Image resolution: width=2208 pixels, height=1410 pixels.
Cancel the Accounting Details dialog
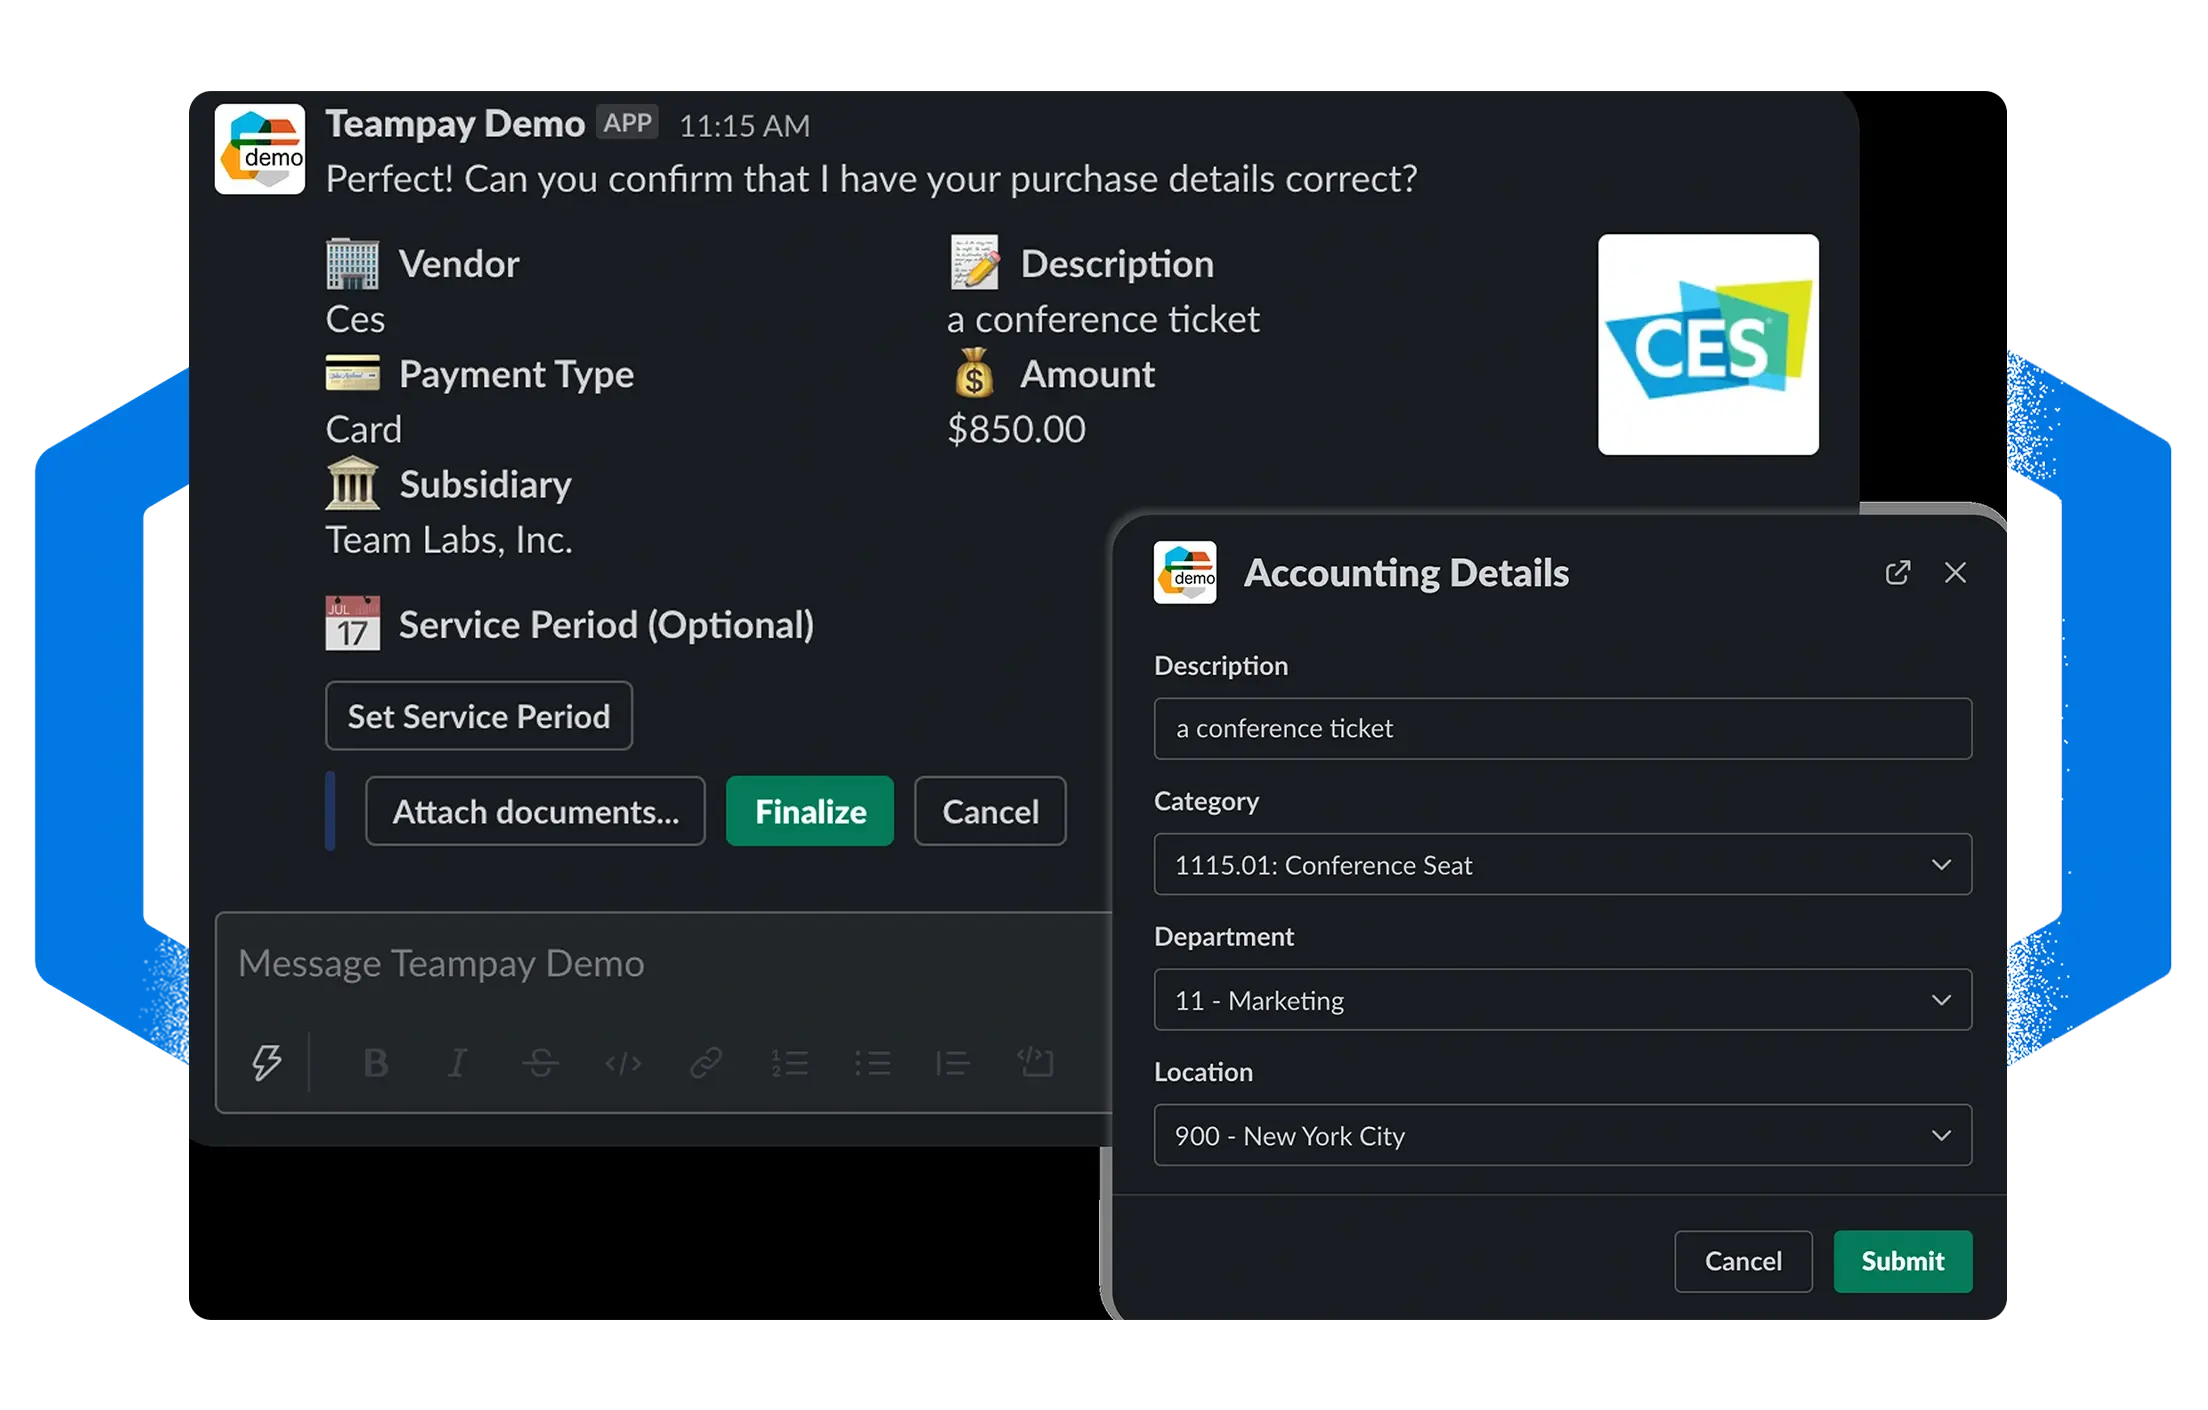point(1743,1261)
